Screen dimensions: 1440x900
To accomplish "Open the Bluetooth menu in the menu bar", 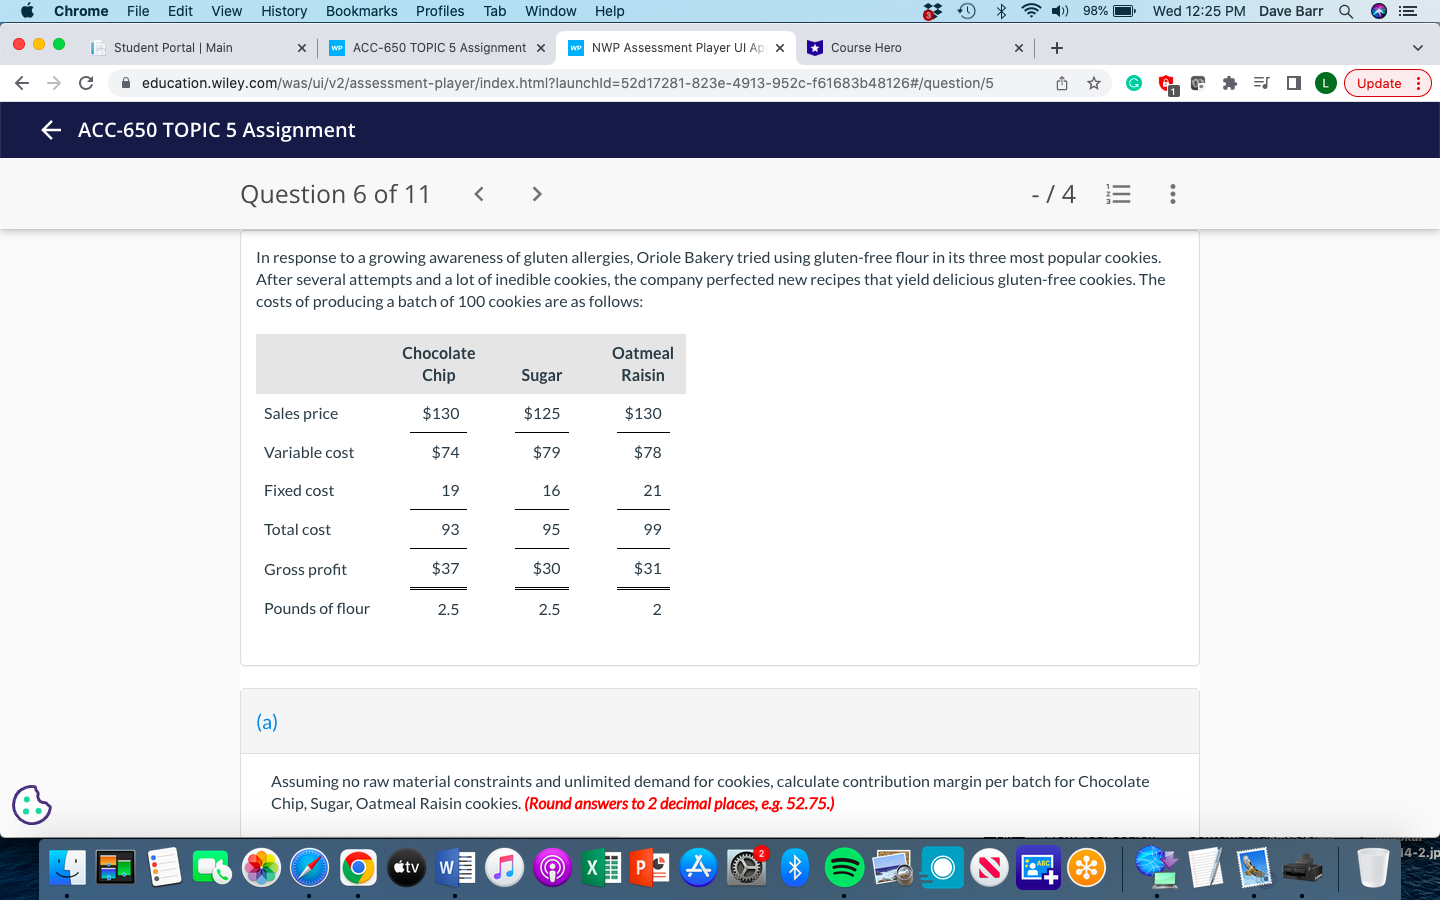I will tap(1000, 11).
